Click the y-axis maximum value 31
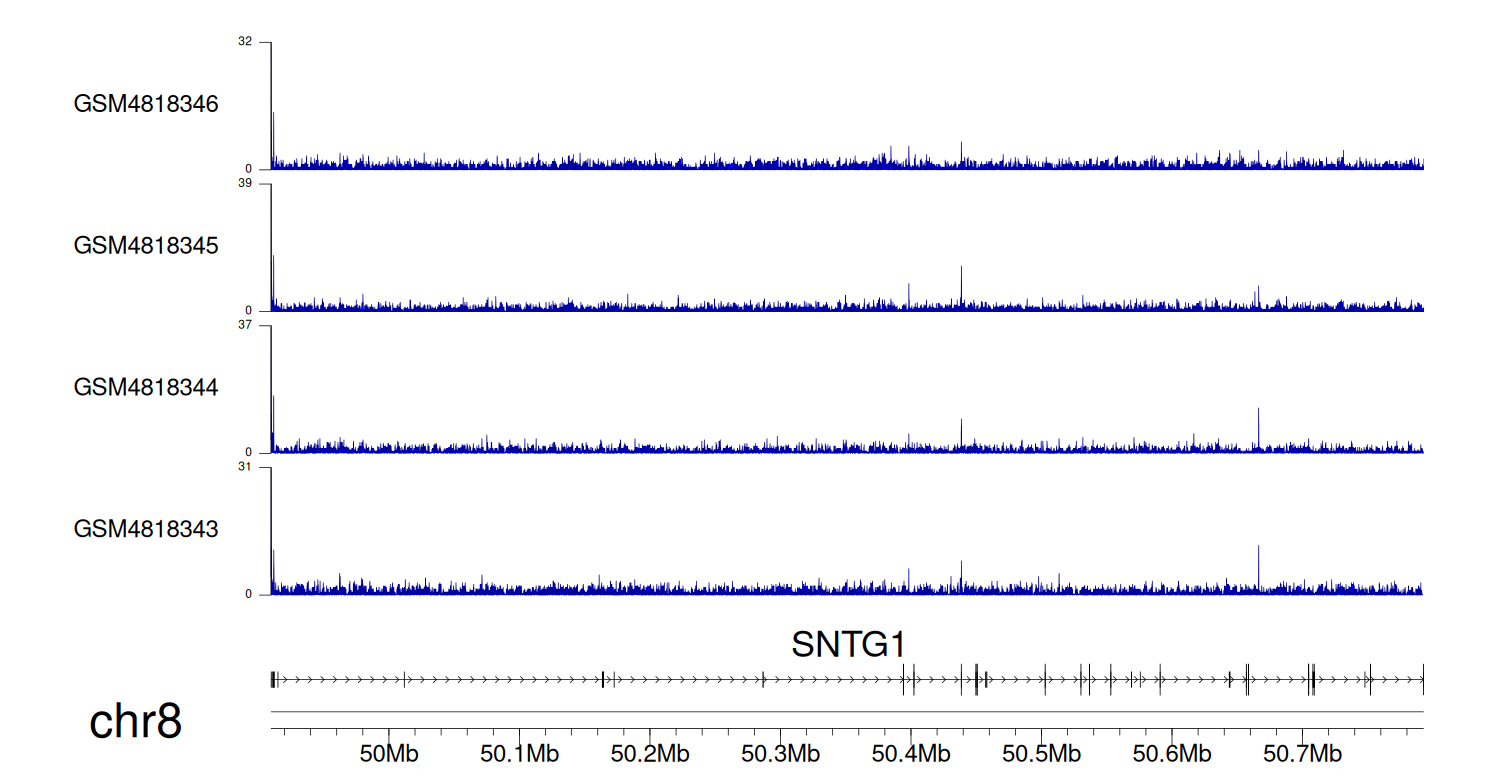The height and width of the screenshot is (780, 1500). (245, 467)
